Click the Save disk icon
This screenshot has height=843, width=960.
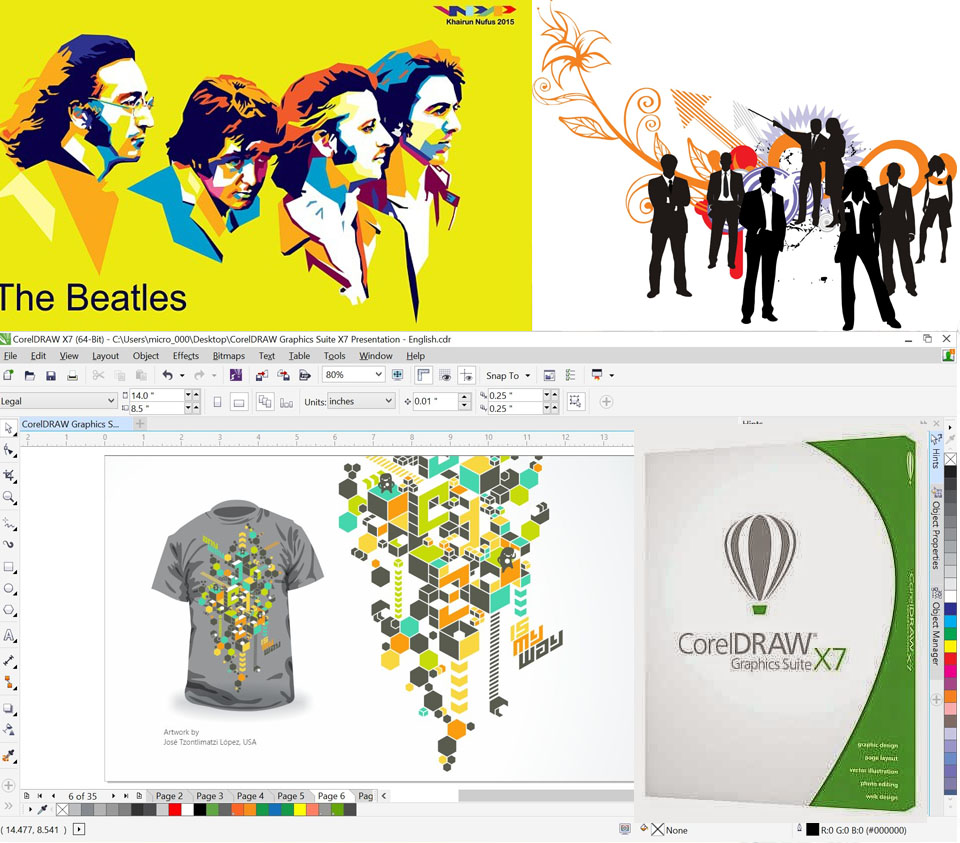point(51,375)
